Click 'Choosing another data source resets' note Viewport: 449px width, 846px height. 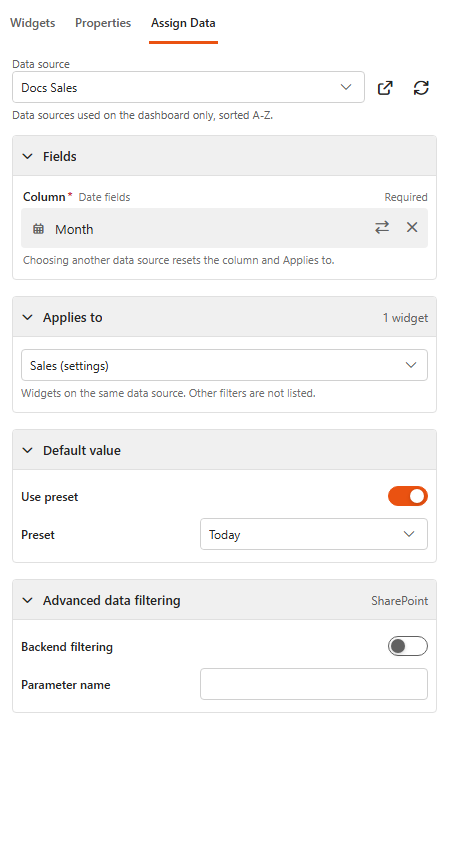tap(179, 260)
